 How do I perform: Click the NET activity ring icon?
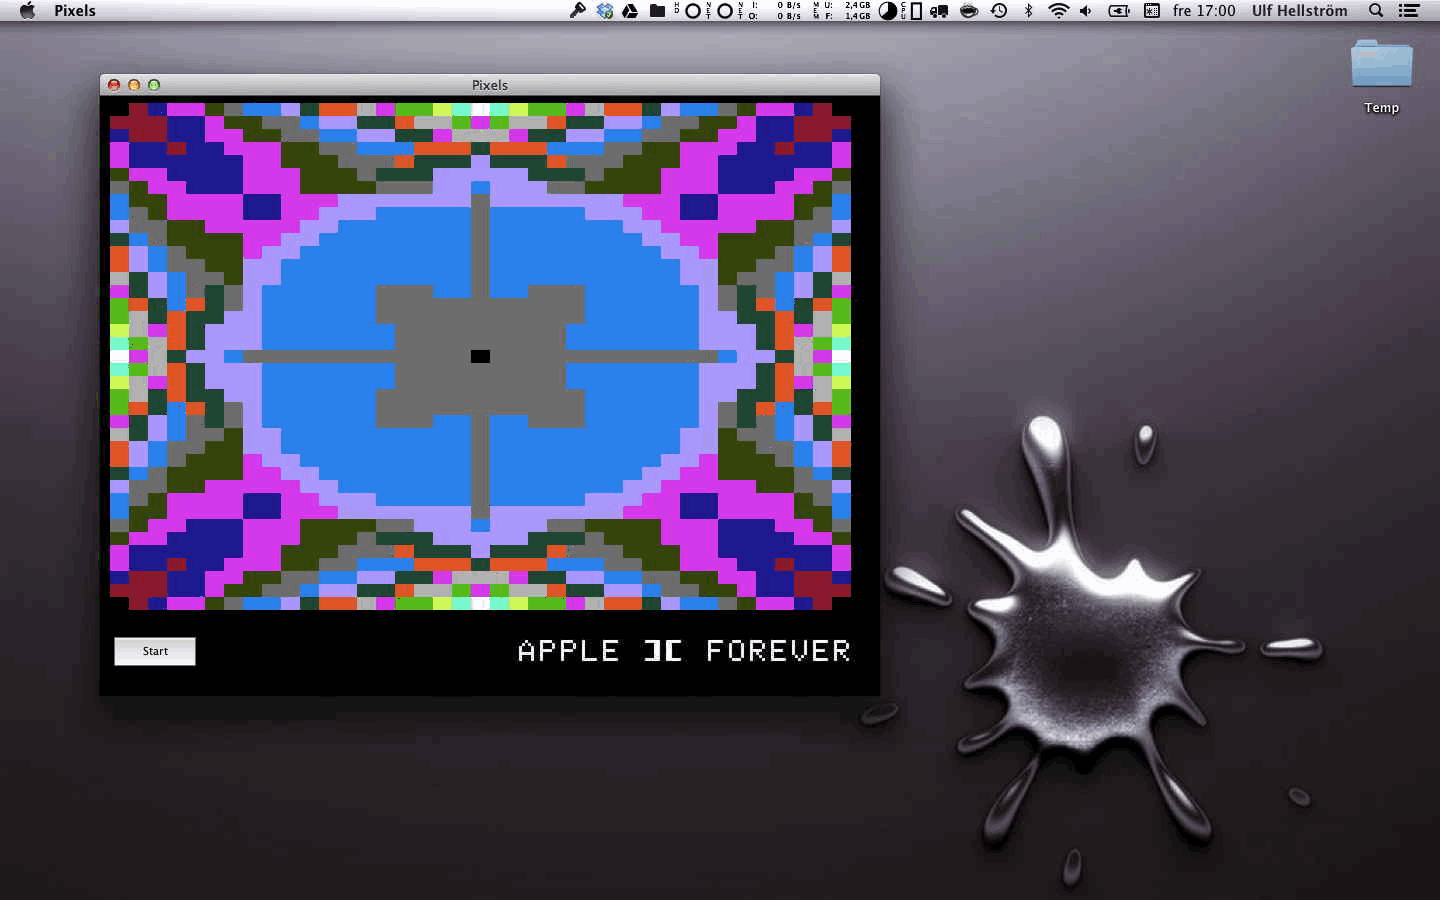tap(724, 11)
